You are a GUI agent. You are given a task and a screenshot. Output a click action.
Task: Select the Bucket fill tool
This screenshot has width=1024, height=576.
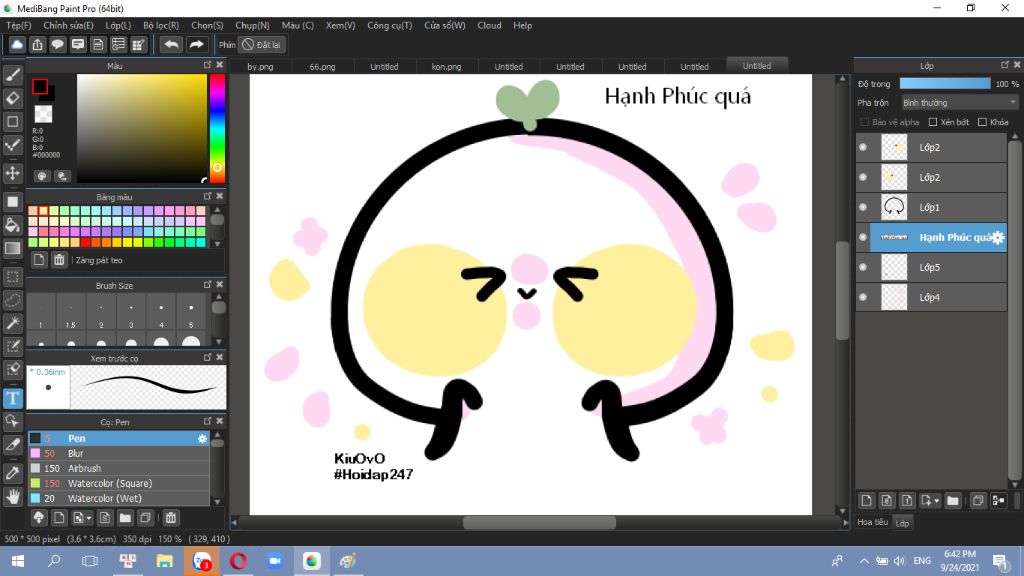click(12, 225)
